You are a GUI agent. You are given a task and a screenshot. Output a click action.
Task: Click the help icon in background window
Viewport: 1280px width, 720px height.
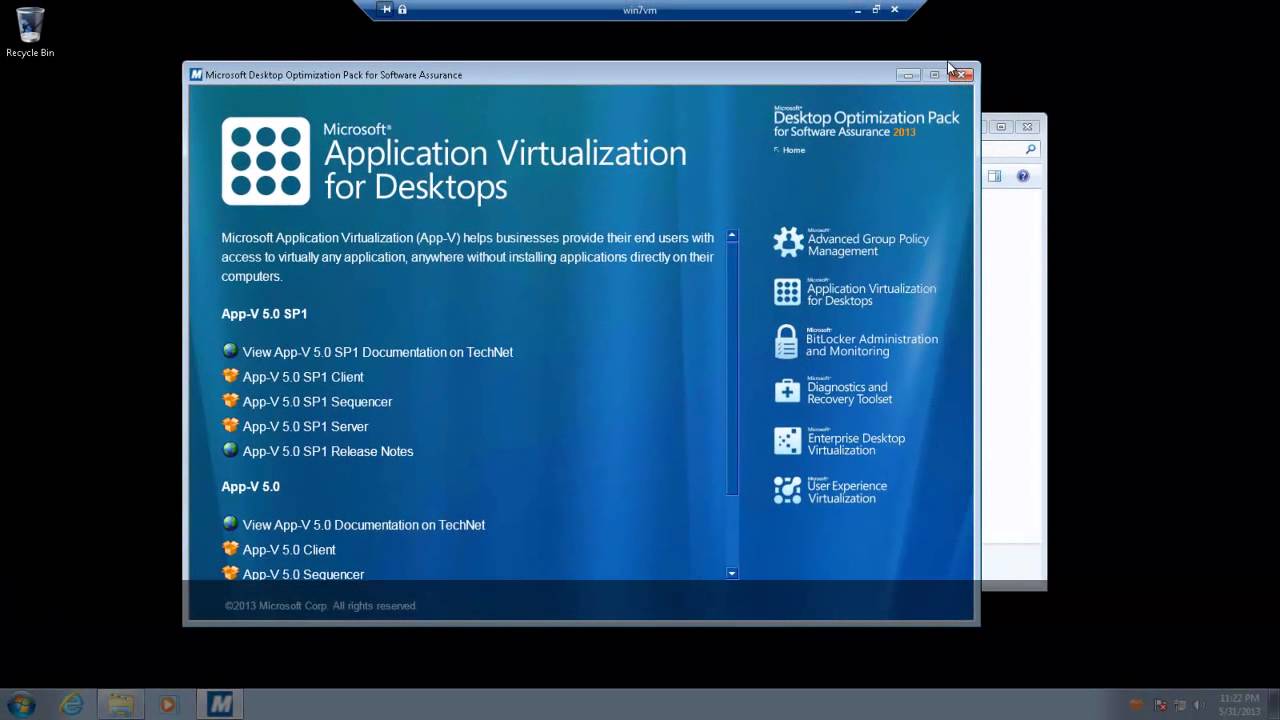click(1023, 176)
